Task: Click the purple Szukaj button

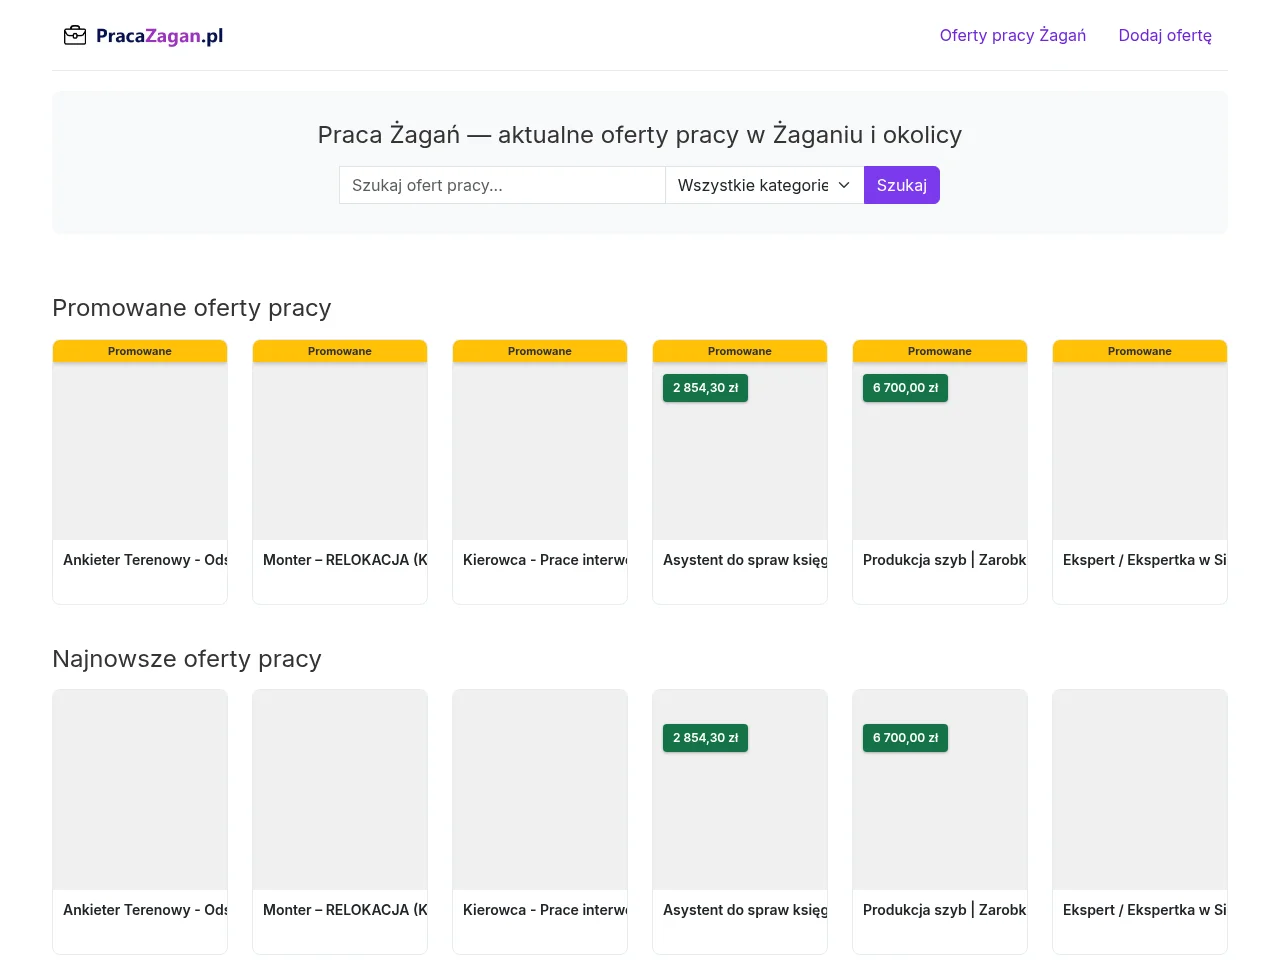Action: (x=902, y=185)
